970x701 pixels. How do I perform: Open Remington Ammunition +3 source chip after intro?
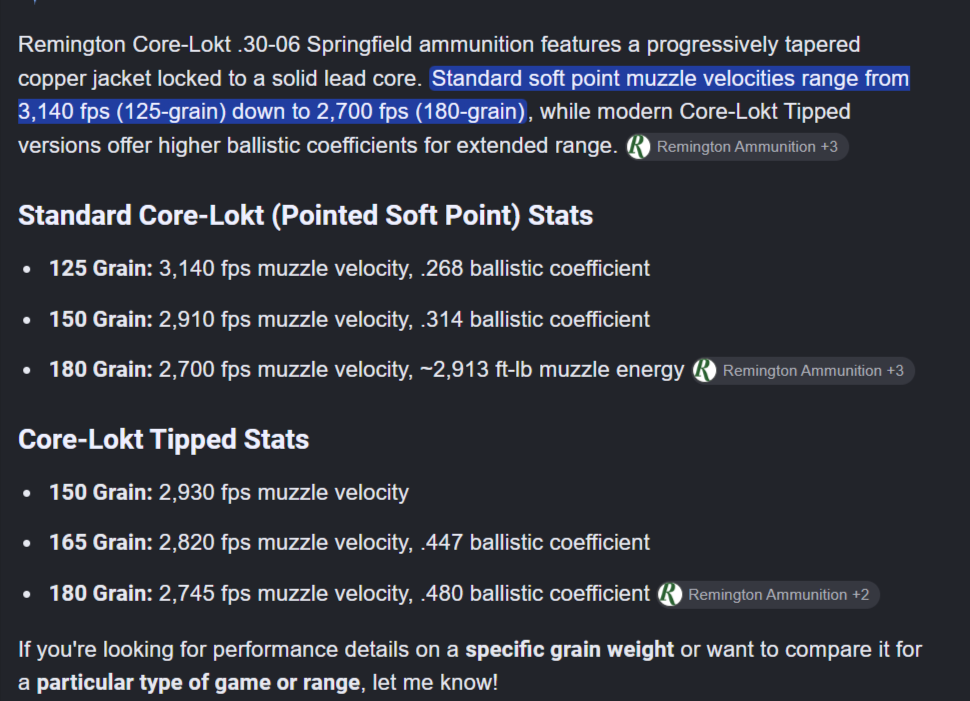(x=737, y=147)
